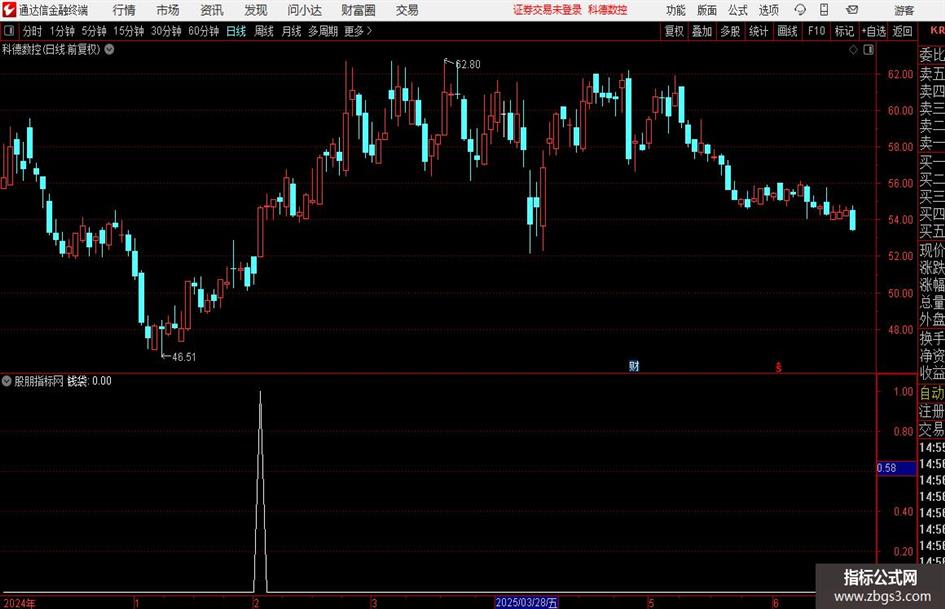The height and width of the screenshot is (609, 945).
Task: Expand the 科德数控 chart title dropdown
Action: point(110,50)
